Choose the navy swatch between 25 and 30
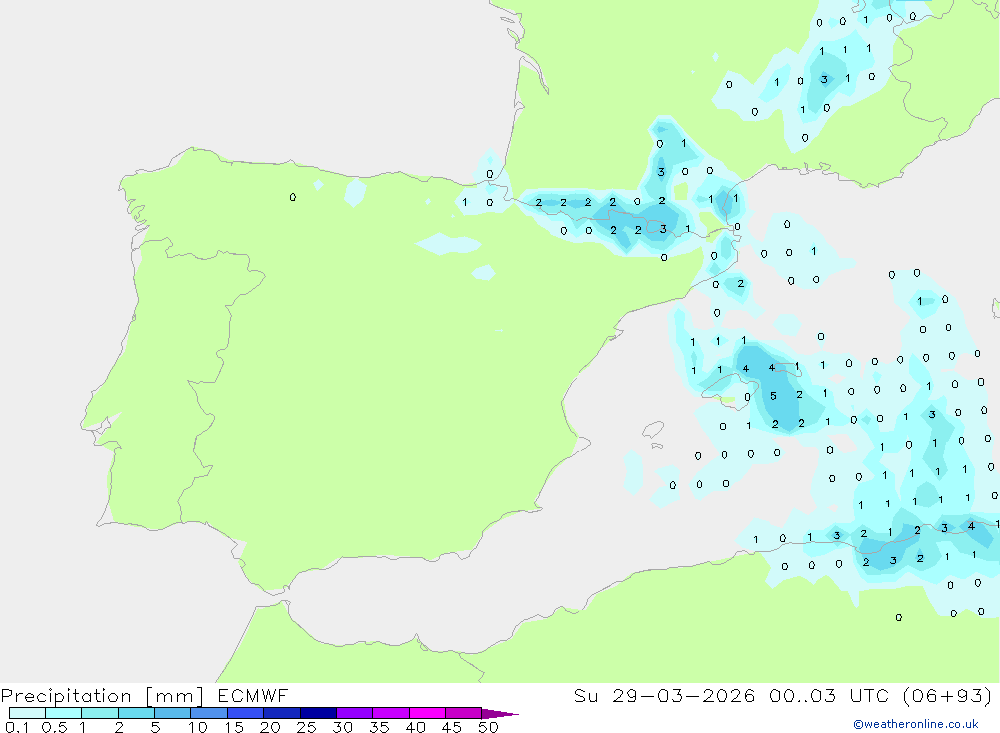 (x=318, y=713)
